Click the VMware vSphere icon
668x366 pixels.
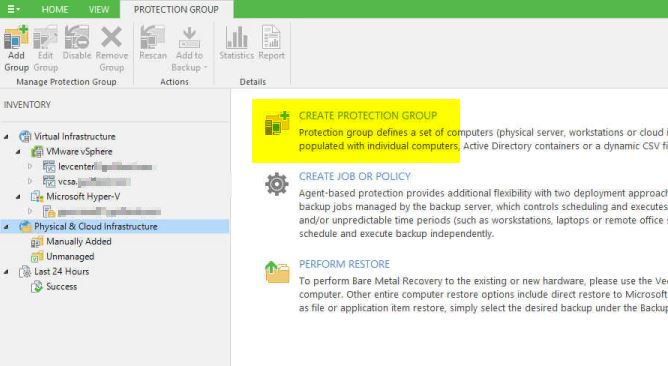pos(37,152)
